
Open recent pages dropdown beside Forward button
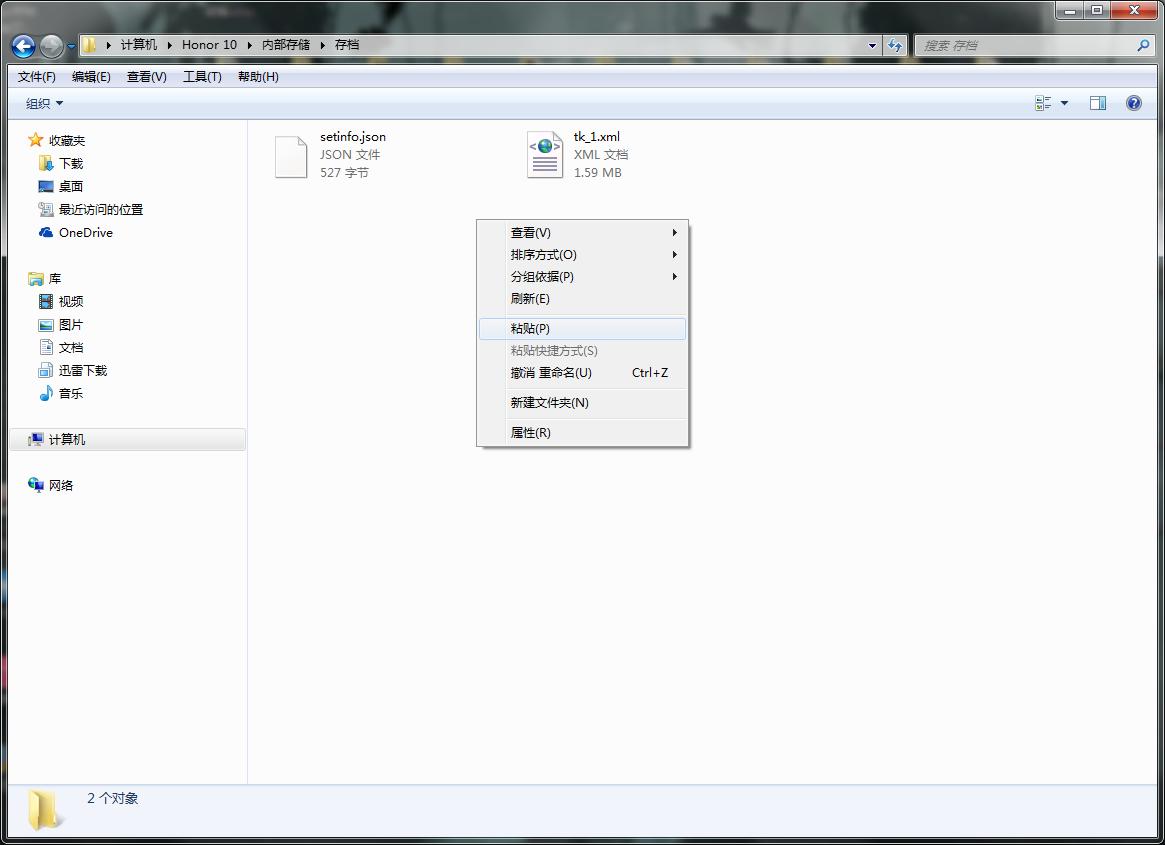tap(71, 46)
